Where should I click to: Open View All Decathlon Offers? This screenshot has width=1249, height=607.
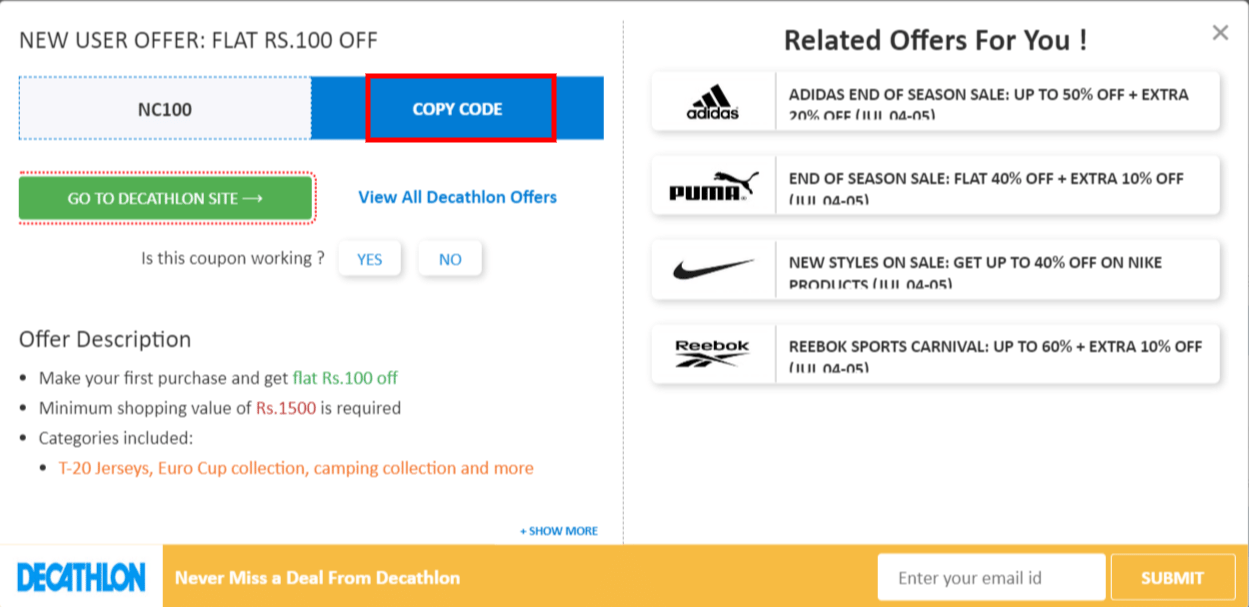tap(457, 197)
